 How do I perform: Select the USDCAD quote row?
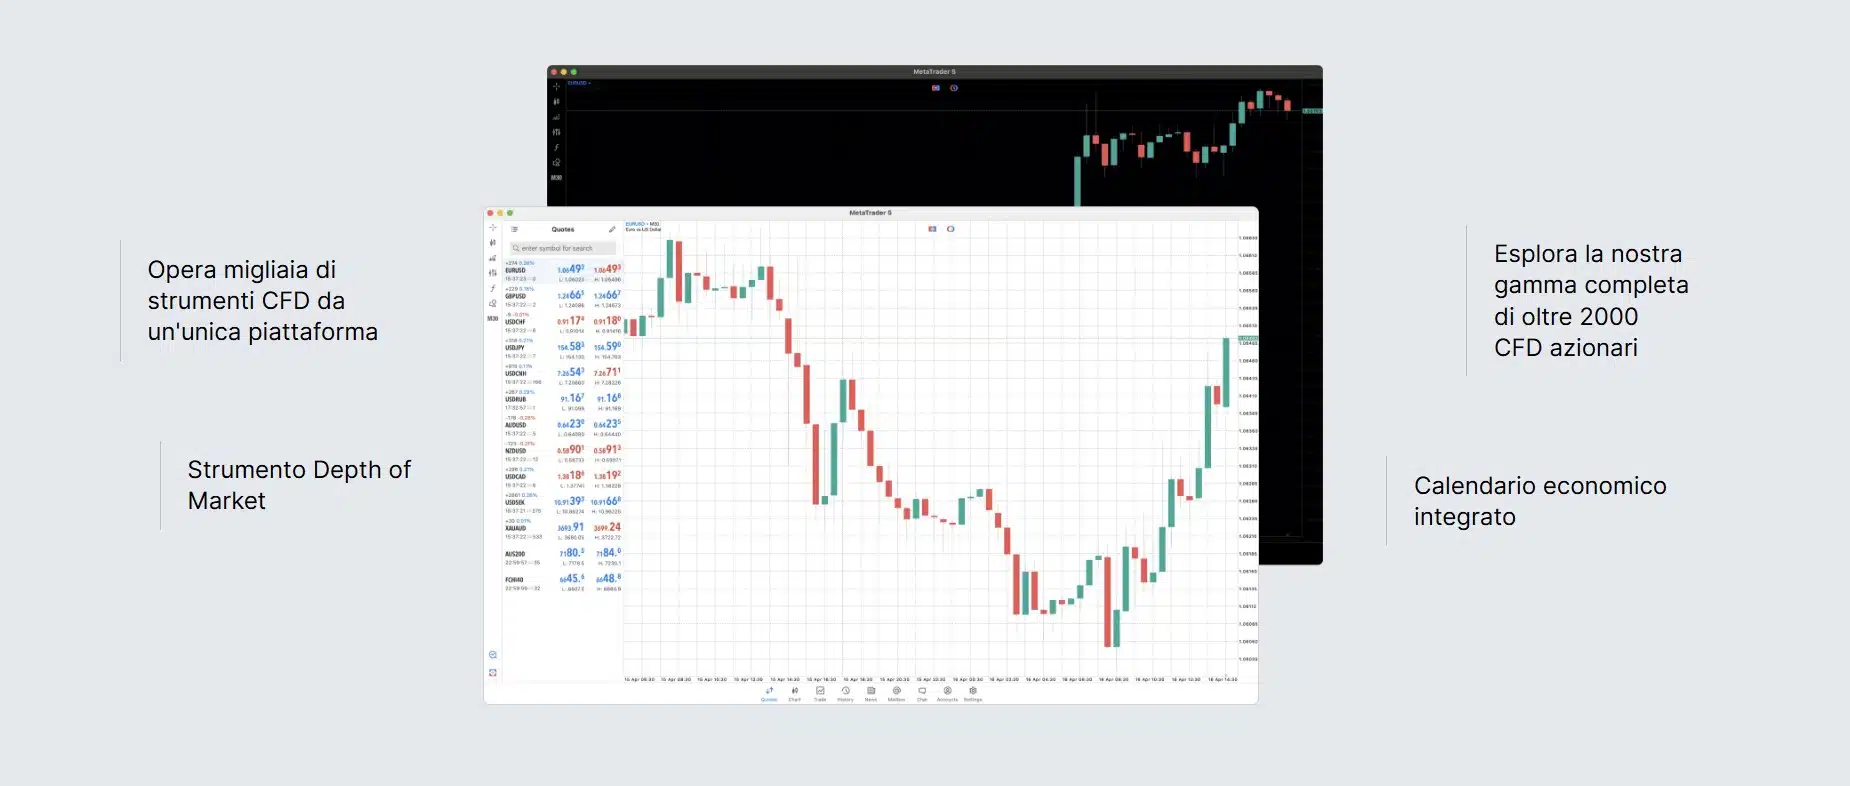pos(562,478)
